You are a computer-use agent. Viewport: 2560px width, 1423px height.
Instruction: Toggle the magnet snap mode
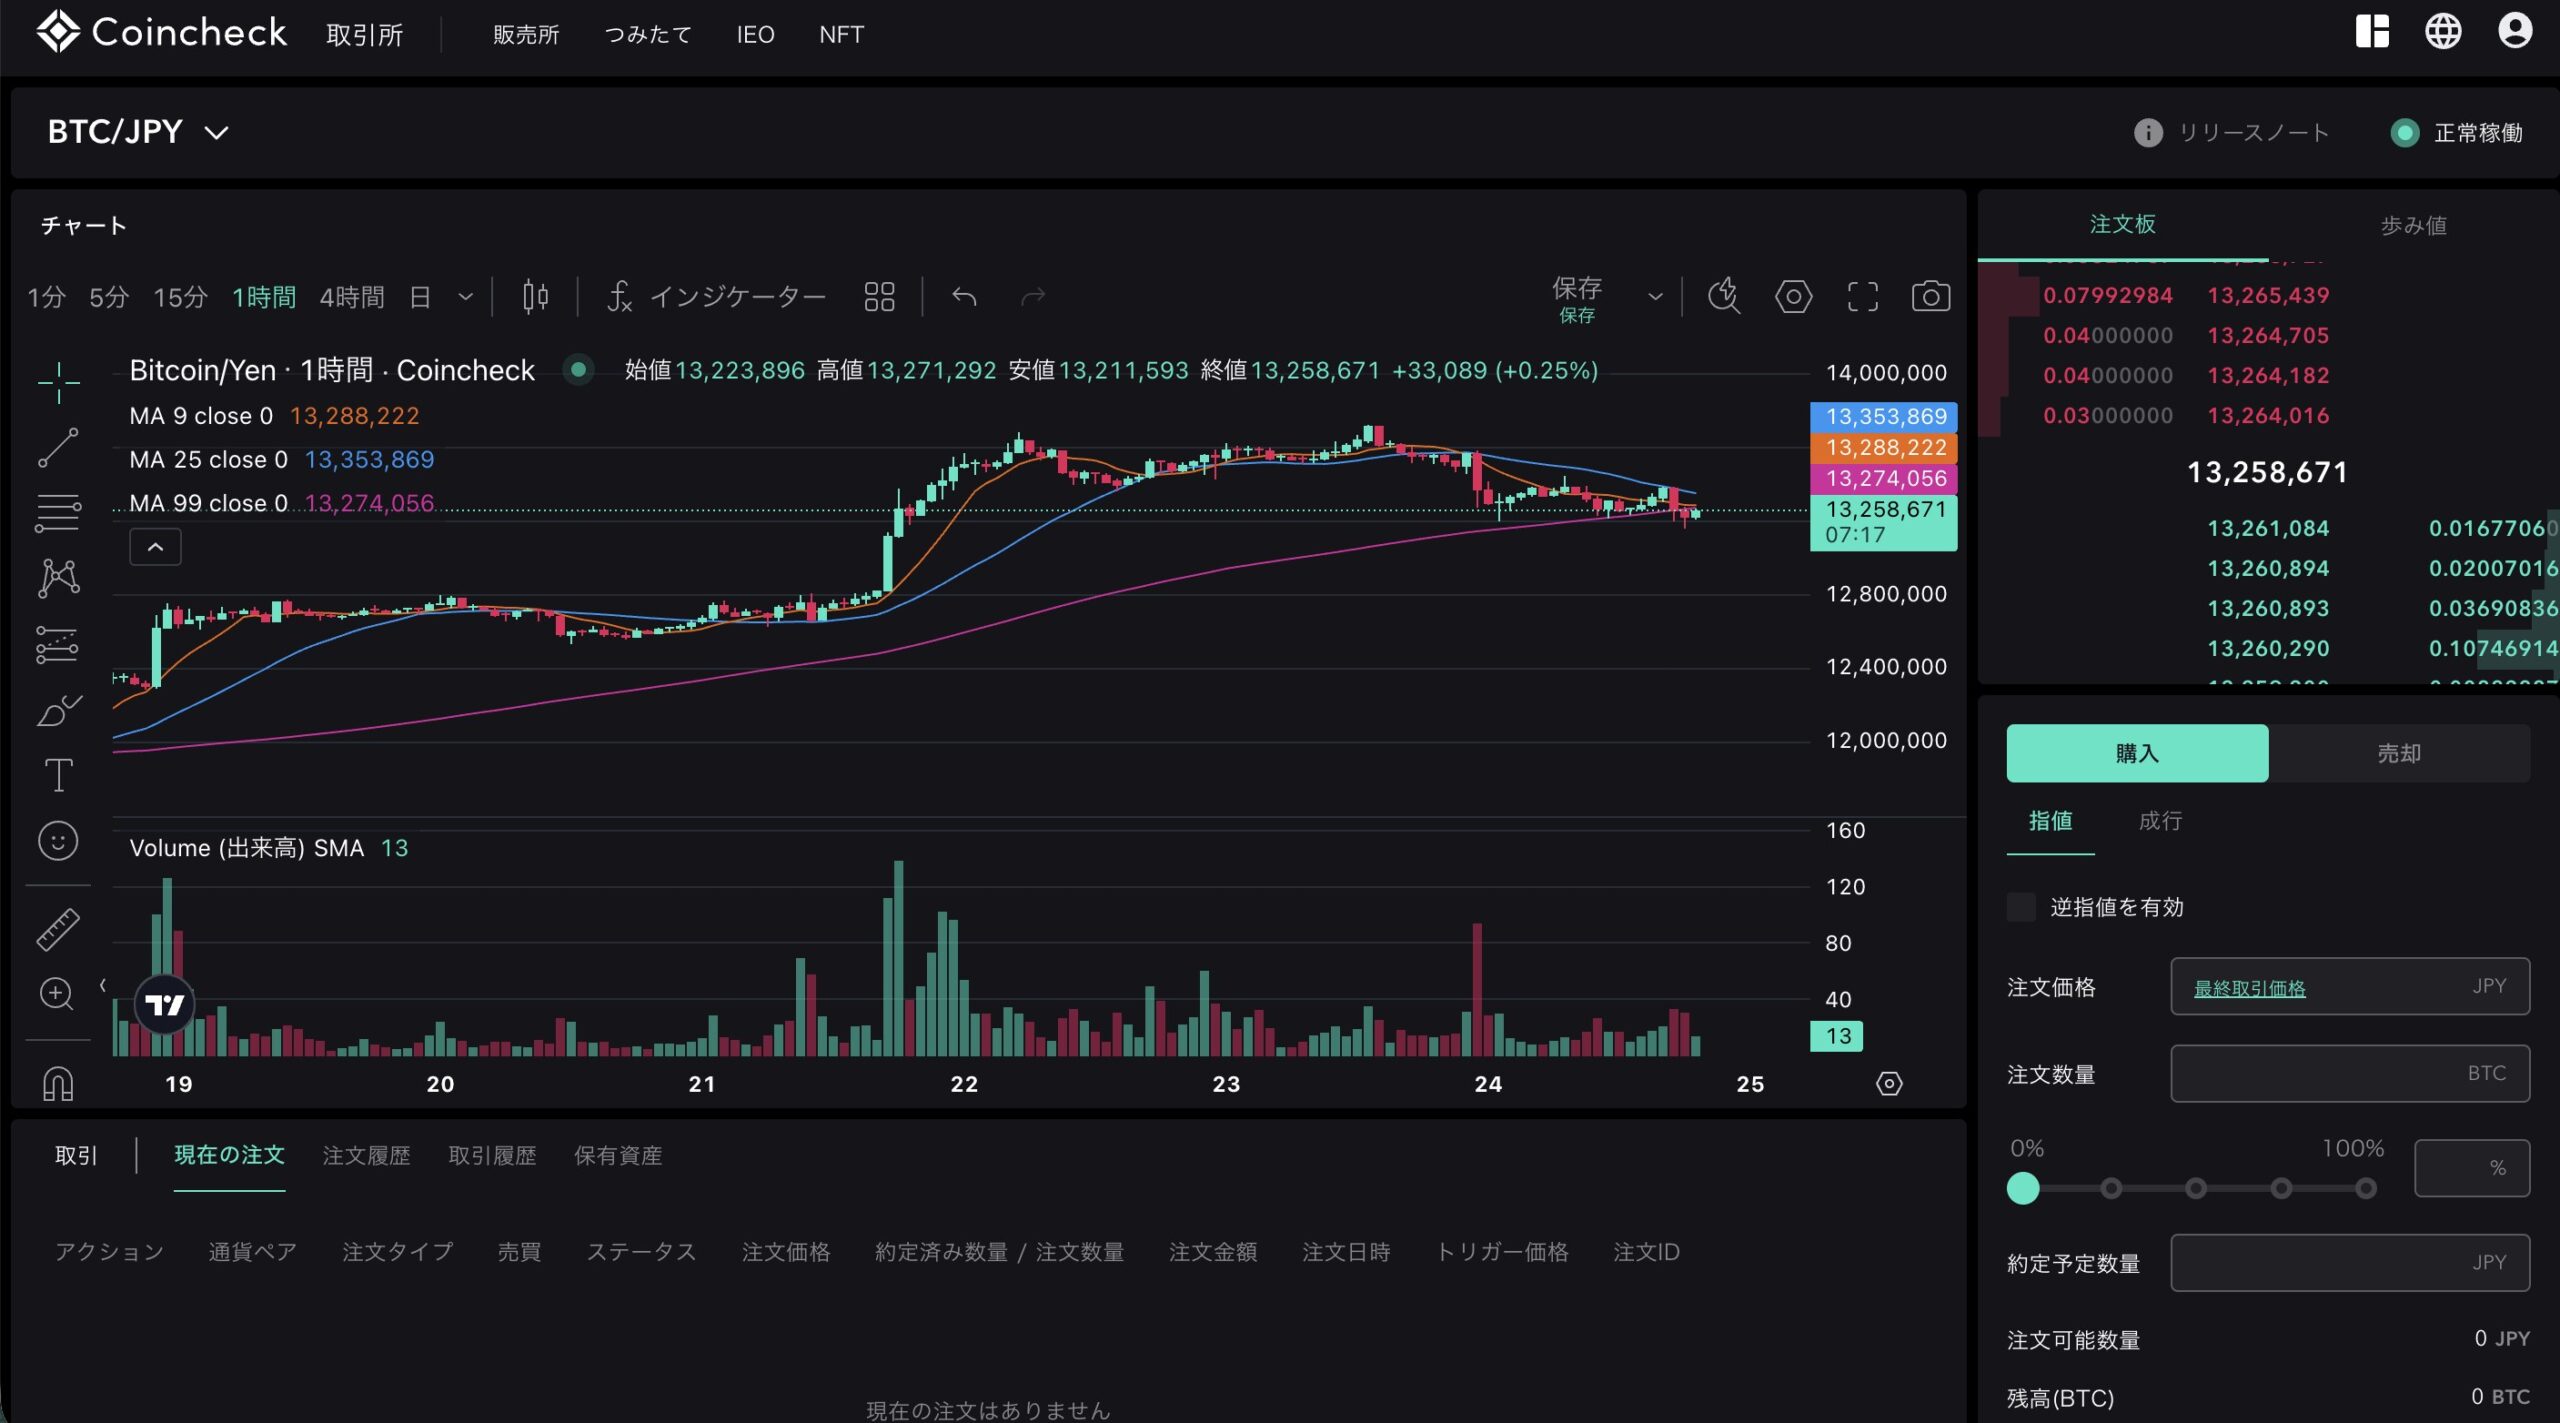[58, 1083]
